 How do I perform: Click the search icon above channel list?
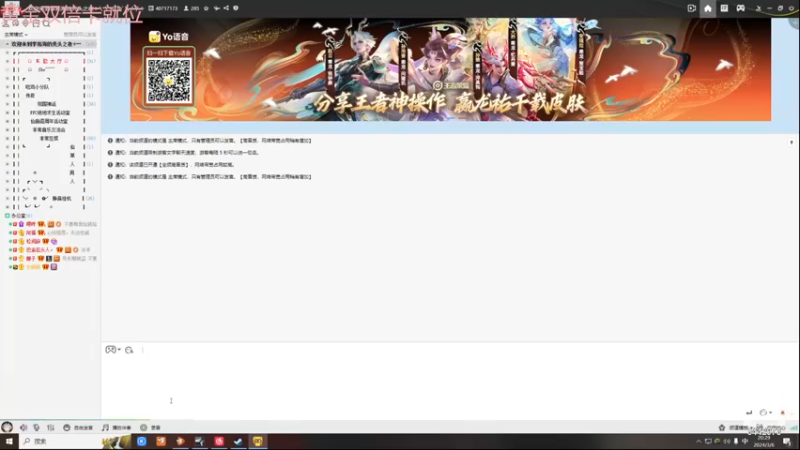coord(46,23)
